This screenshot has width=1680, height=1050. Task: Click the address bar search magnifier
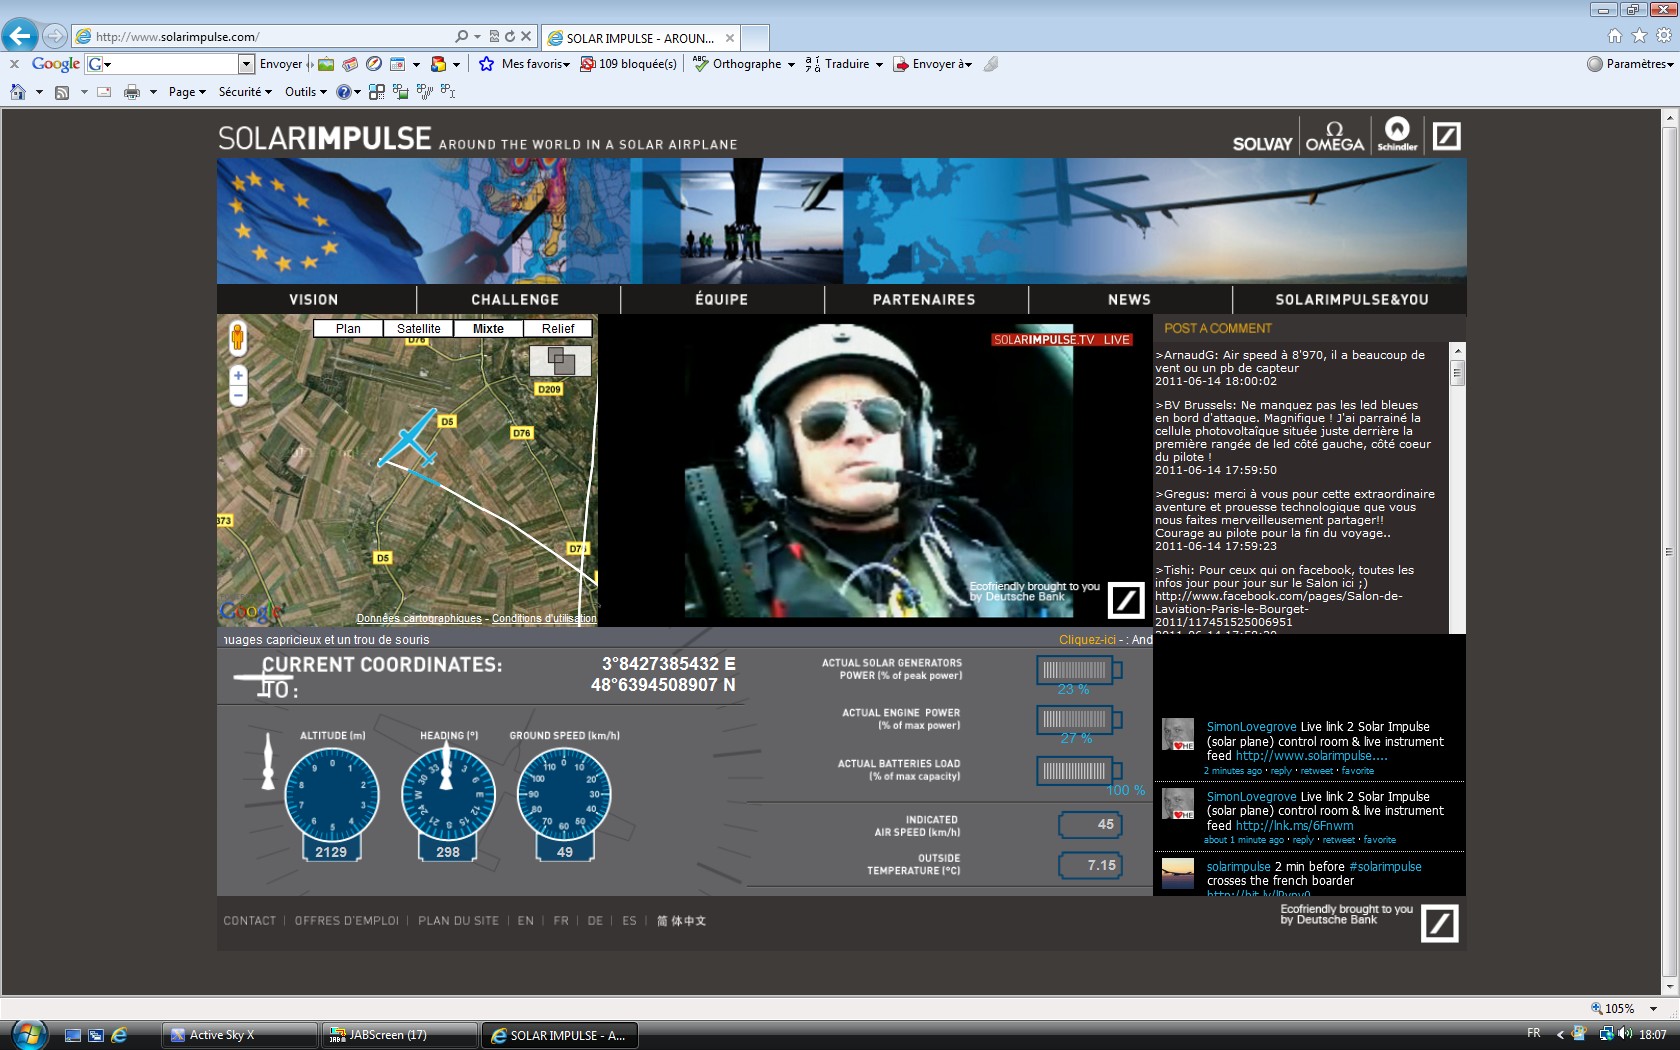coord(461,36)
